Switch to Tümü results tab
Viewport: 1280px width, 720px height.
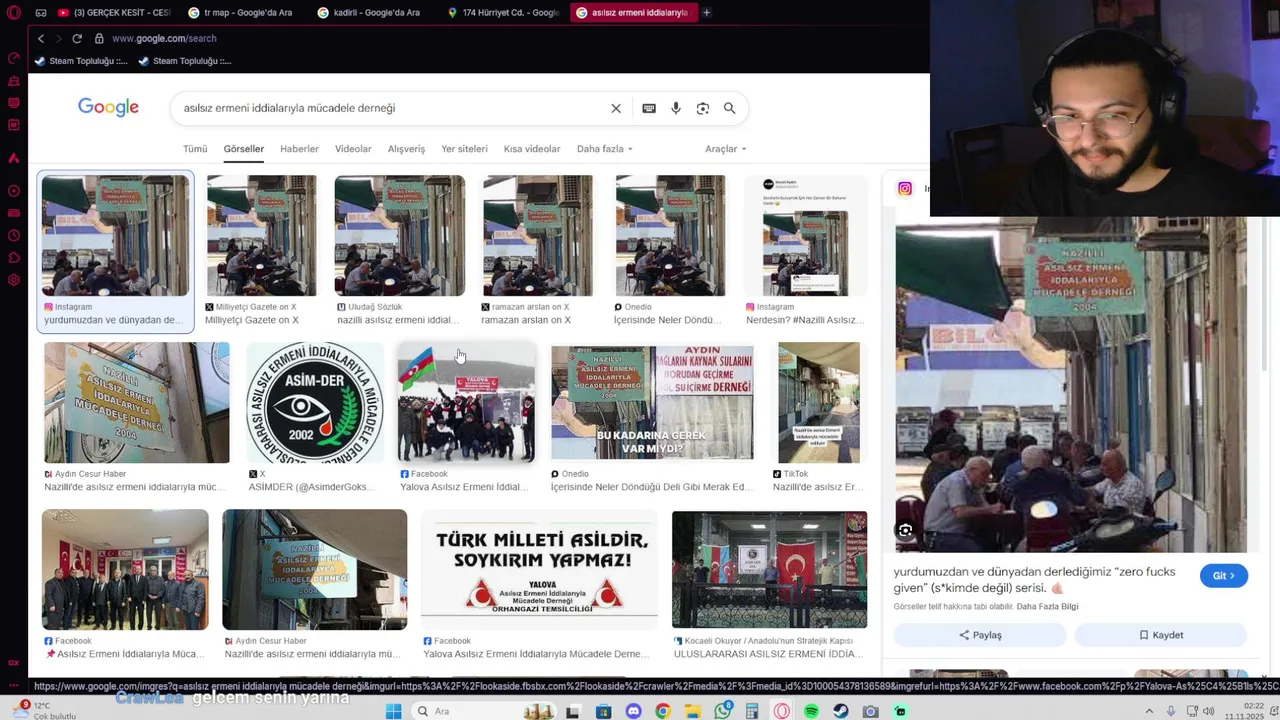195,149
